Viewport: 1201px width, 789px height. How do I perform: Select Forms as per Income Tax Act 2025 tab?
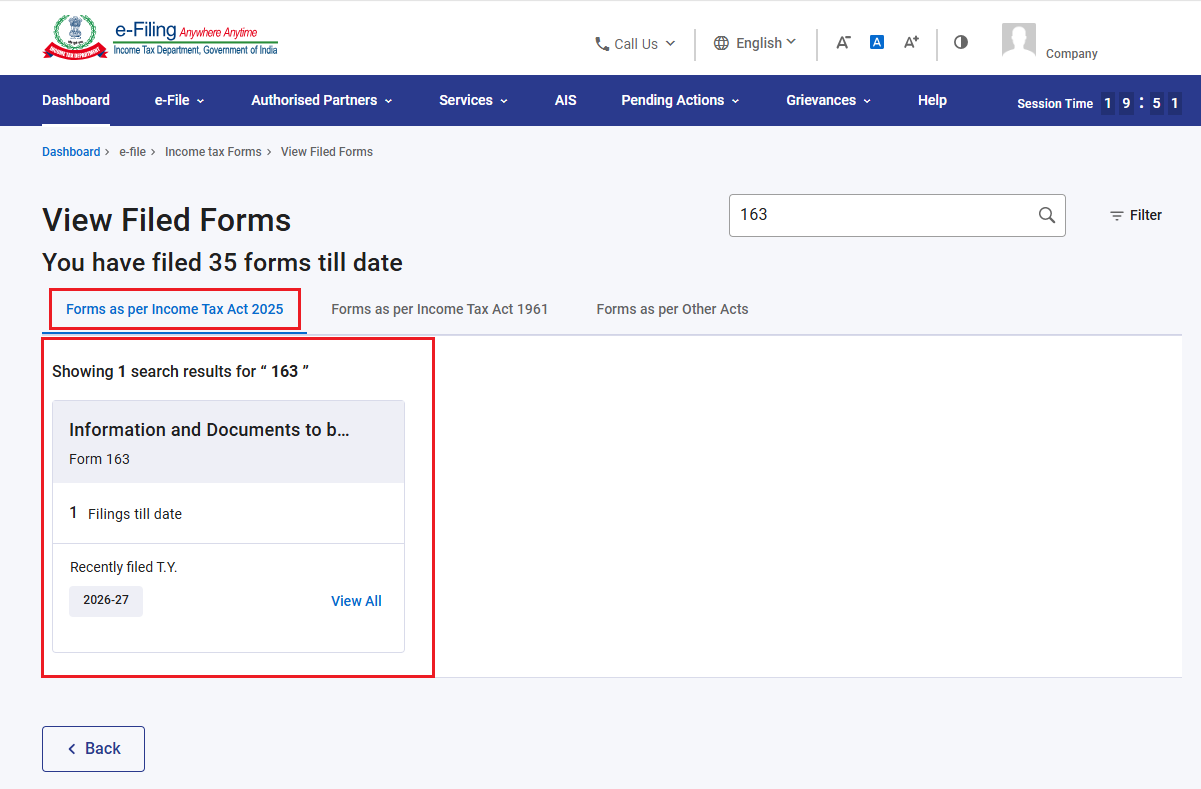tap(175, 309)
